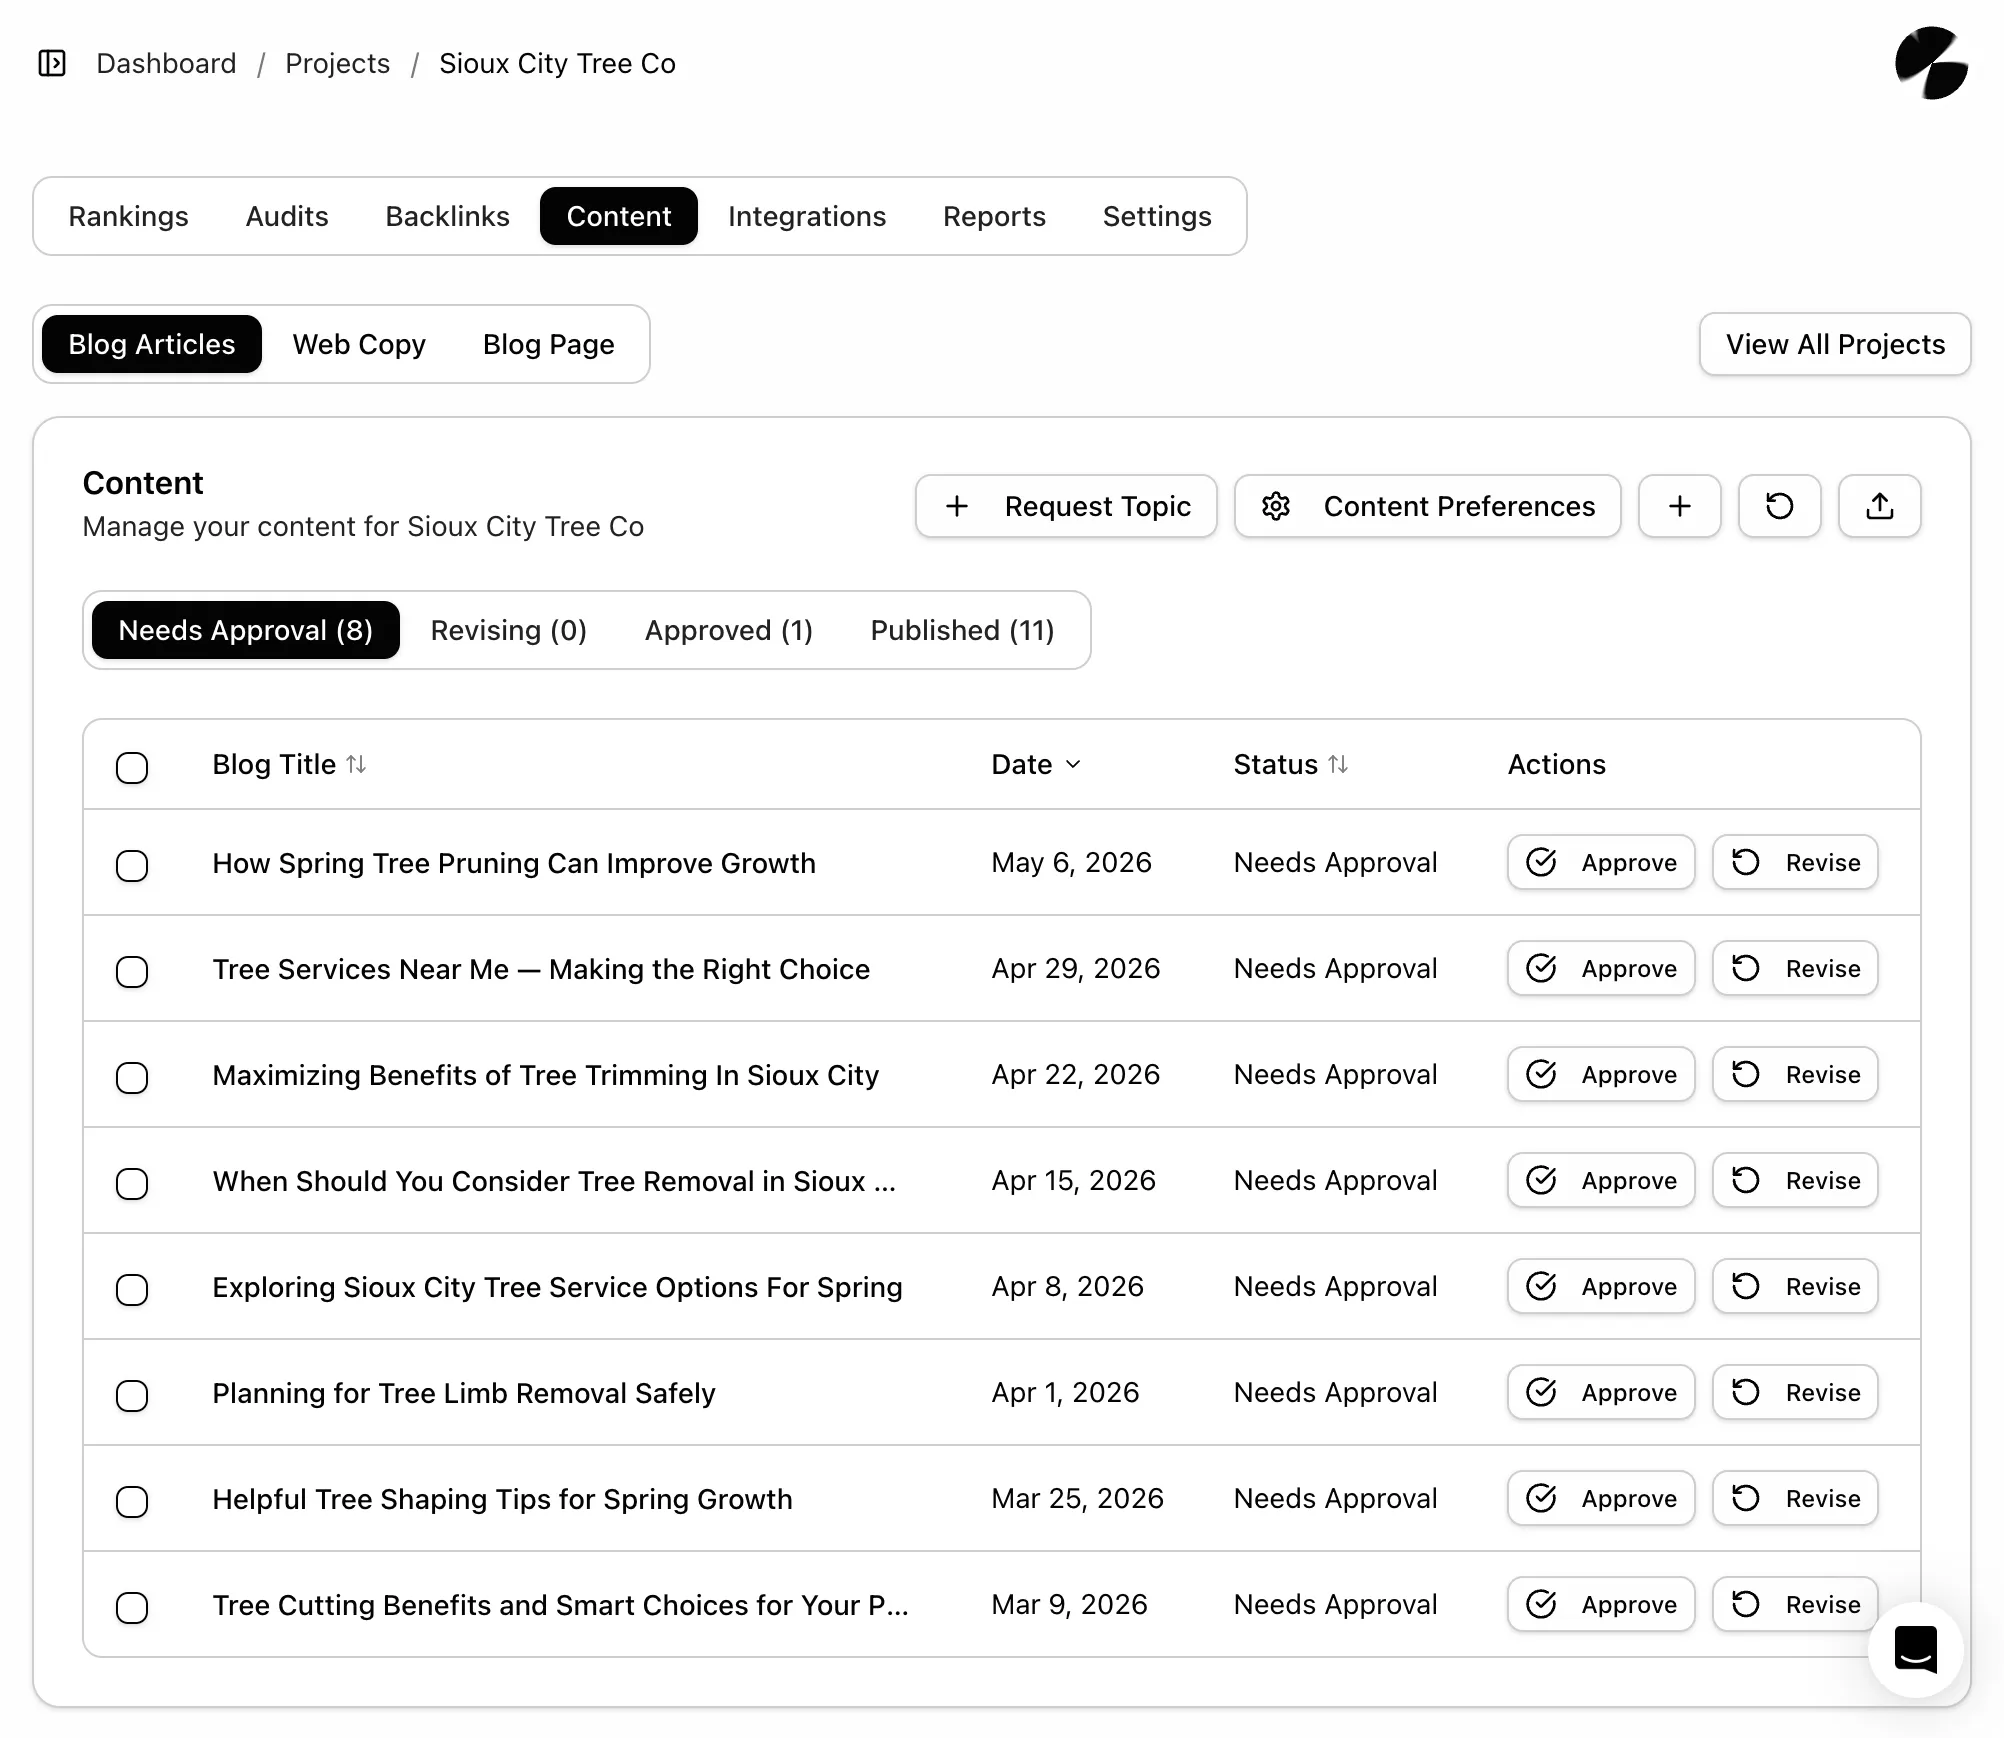Show Needs Approval (8) articles
The width and height of the screenshot is (2004, 1738).
pos(245,630)
